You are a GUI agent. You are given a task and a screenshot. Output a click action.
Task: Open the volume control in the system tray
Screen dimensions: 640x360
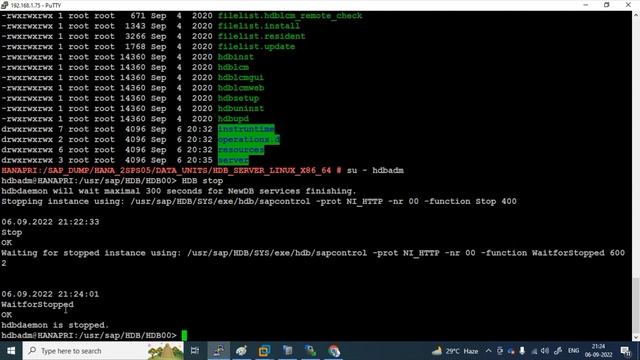[x=544, y=351]
